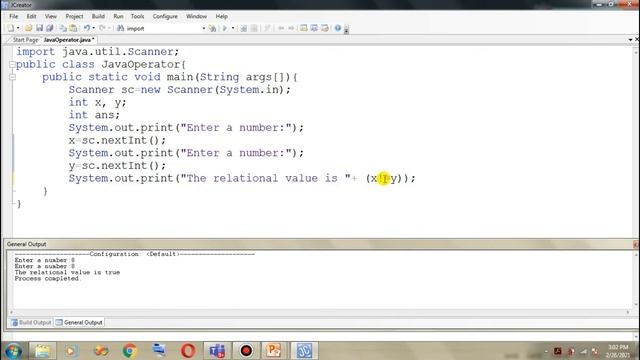The height and width of the screenshot is (360, 640).
Task: Open PowerPoint from the taskbar
Action: coord(274,351)
